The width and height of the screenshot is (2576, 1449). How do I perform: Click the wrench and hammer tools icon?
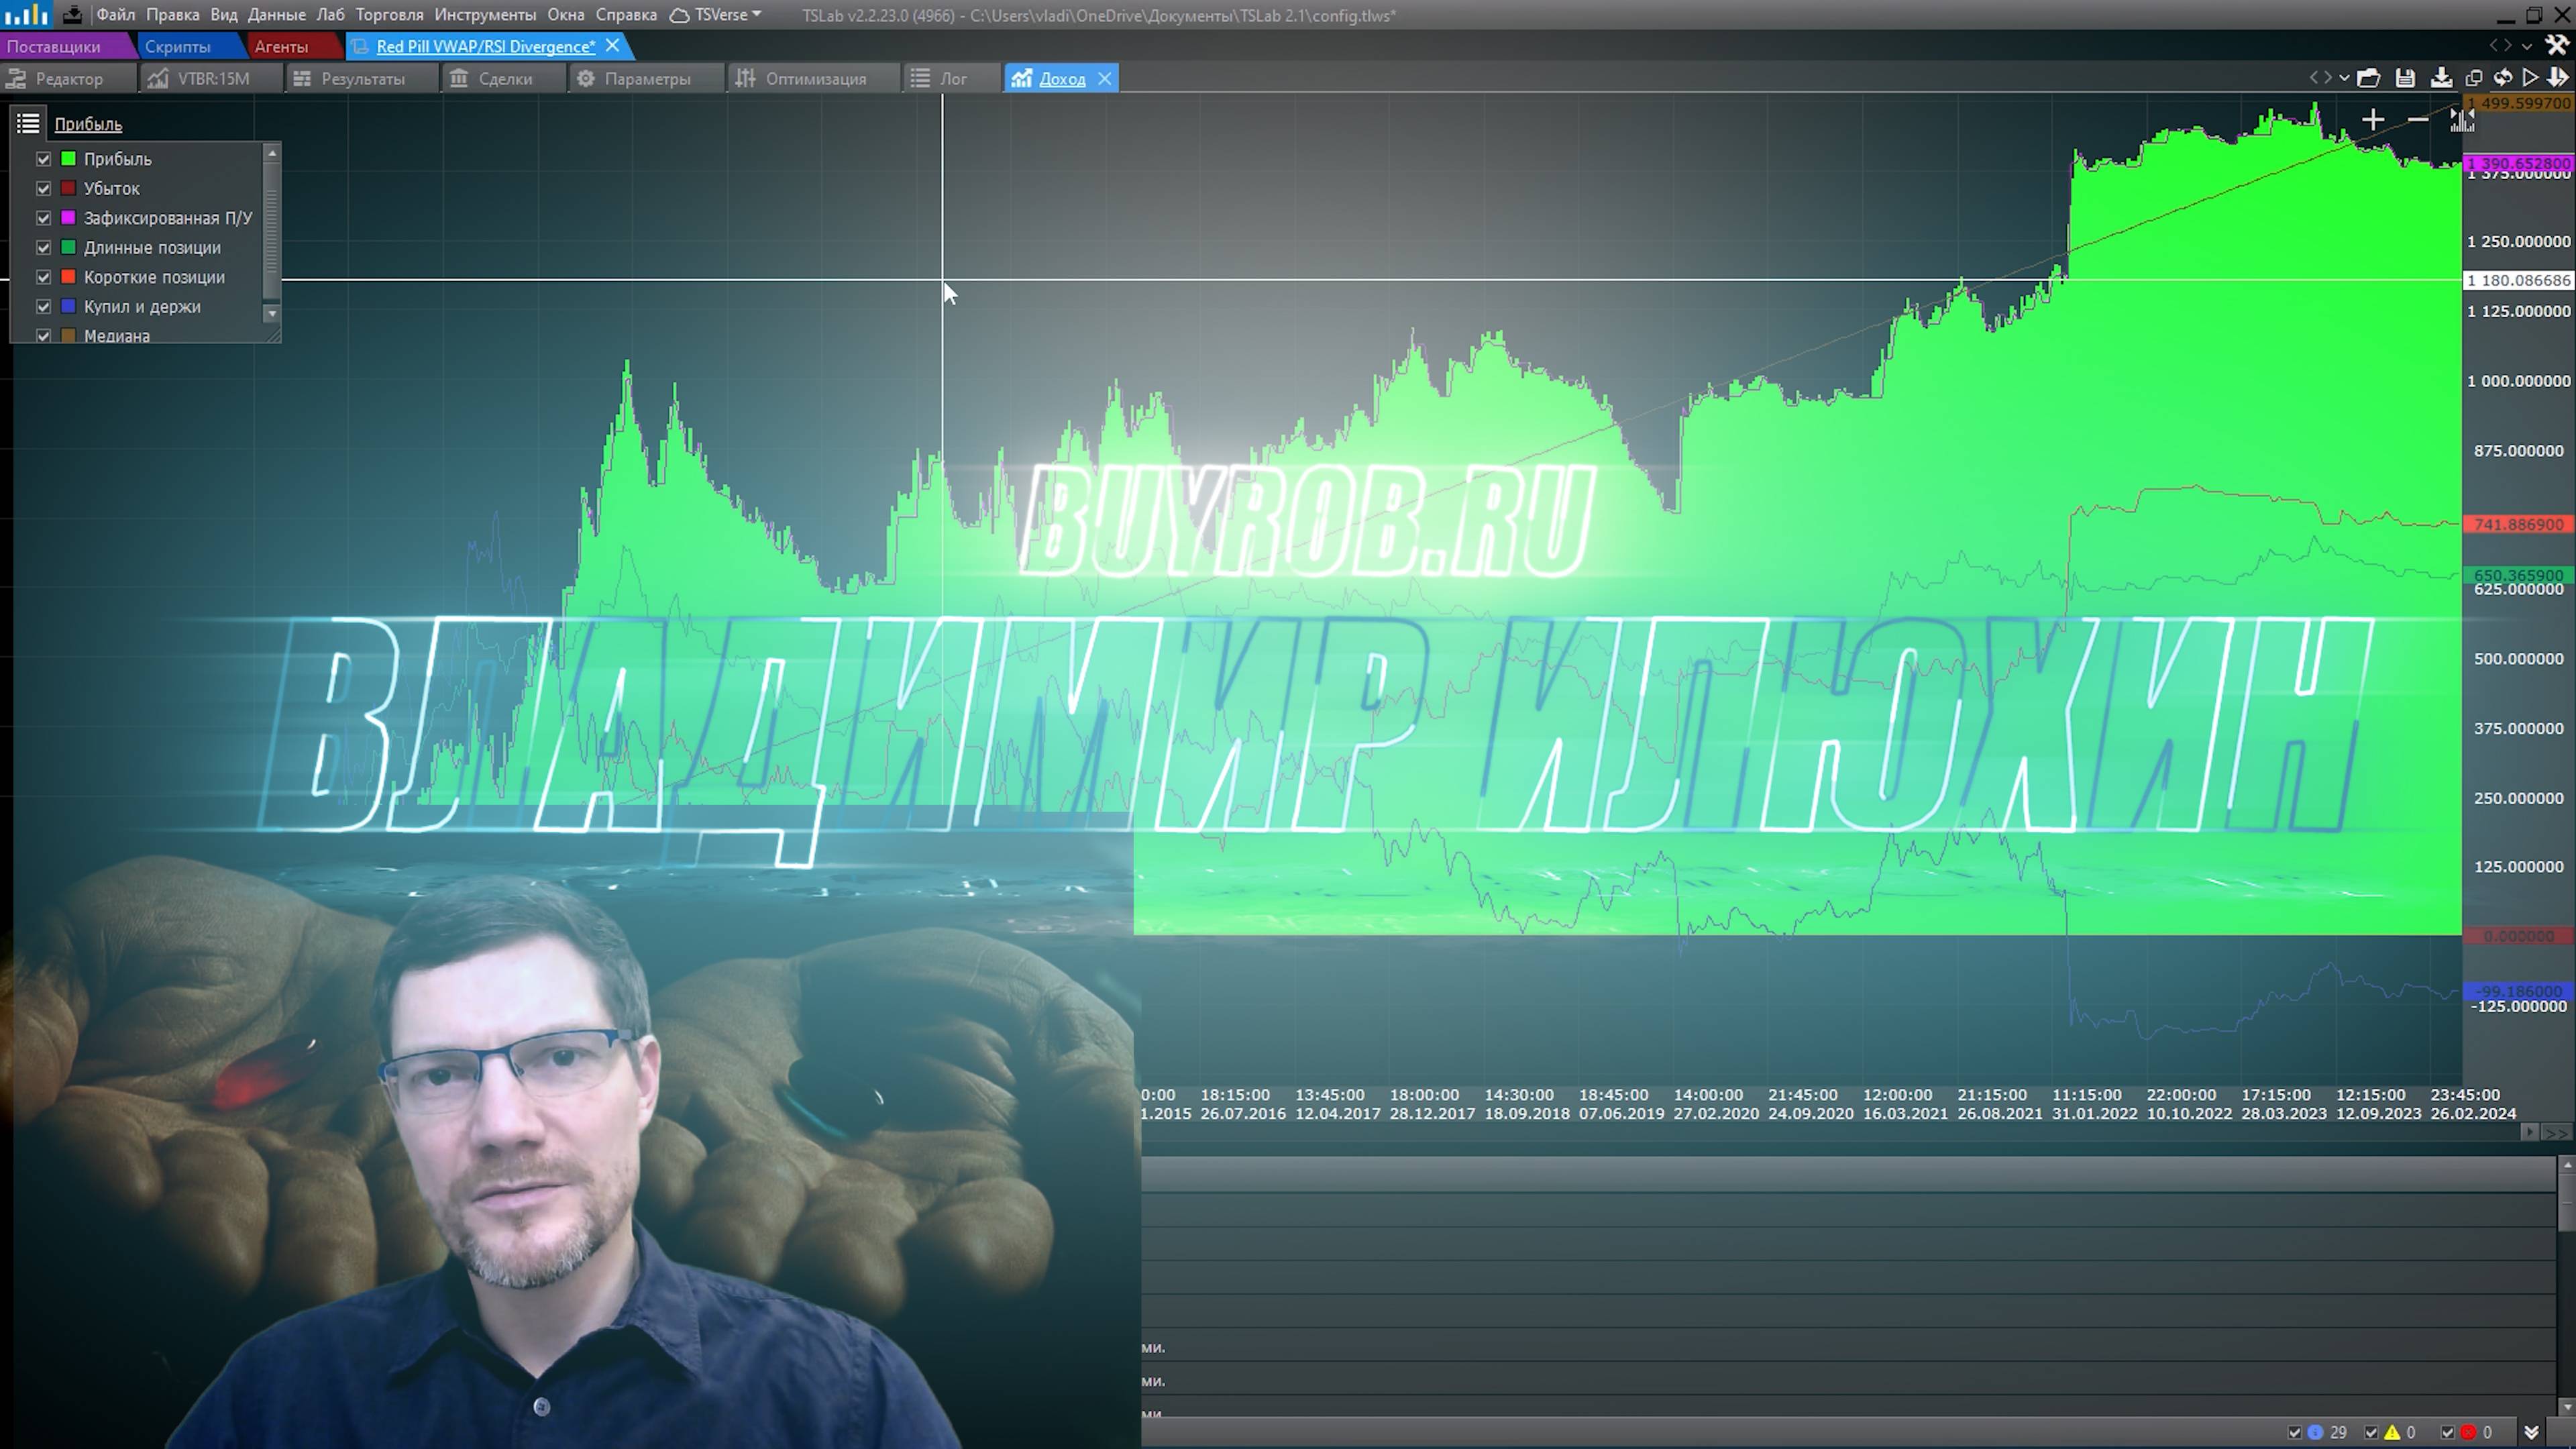(x=2557, y=45)
